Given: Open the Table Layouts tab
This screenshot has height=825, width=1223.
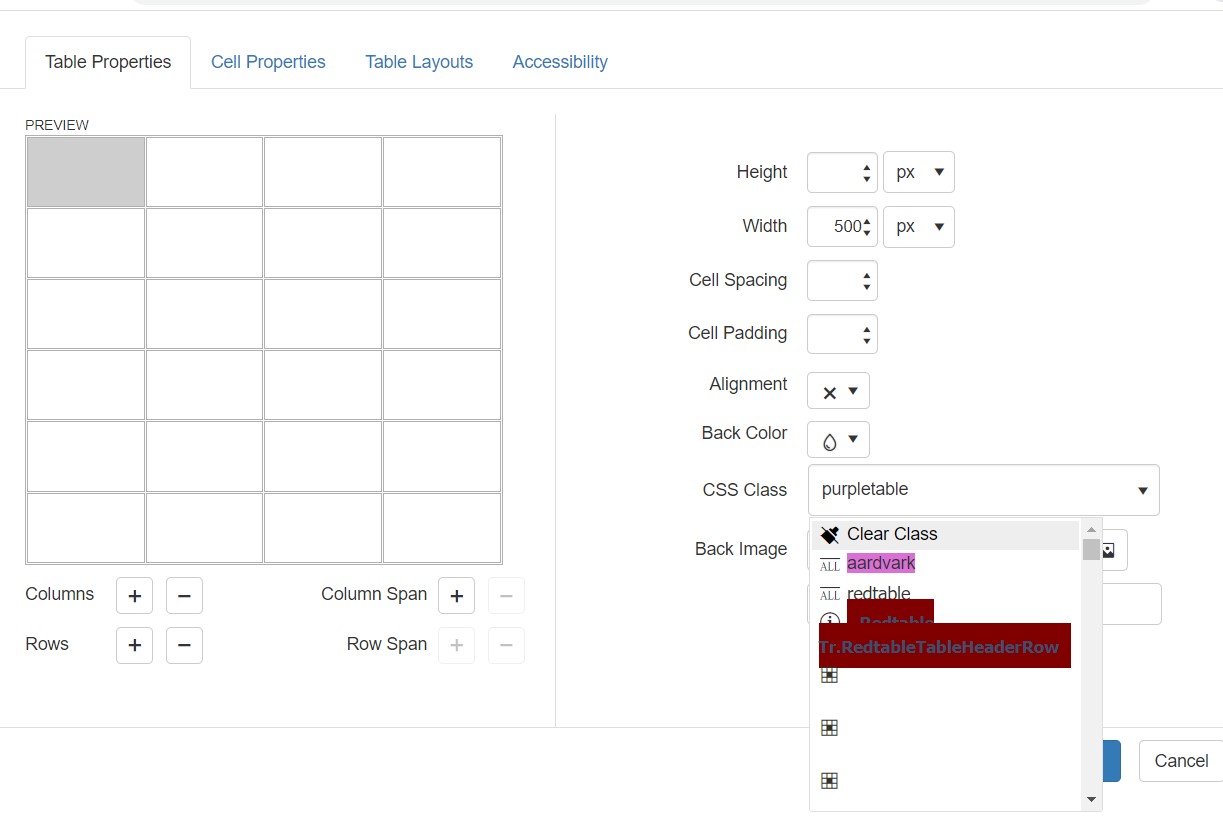Looking at the screenshot, I should [419, 62].
